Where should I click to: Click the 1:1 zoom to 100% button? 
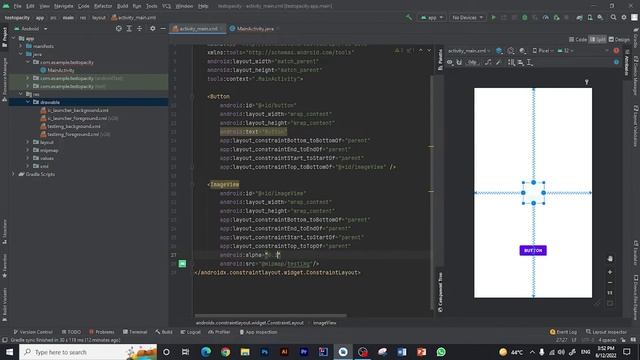pos(610,293)
